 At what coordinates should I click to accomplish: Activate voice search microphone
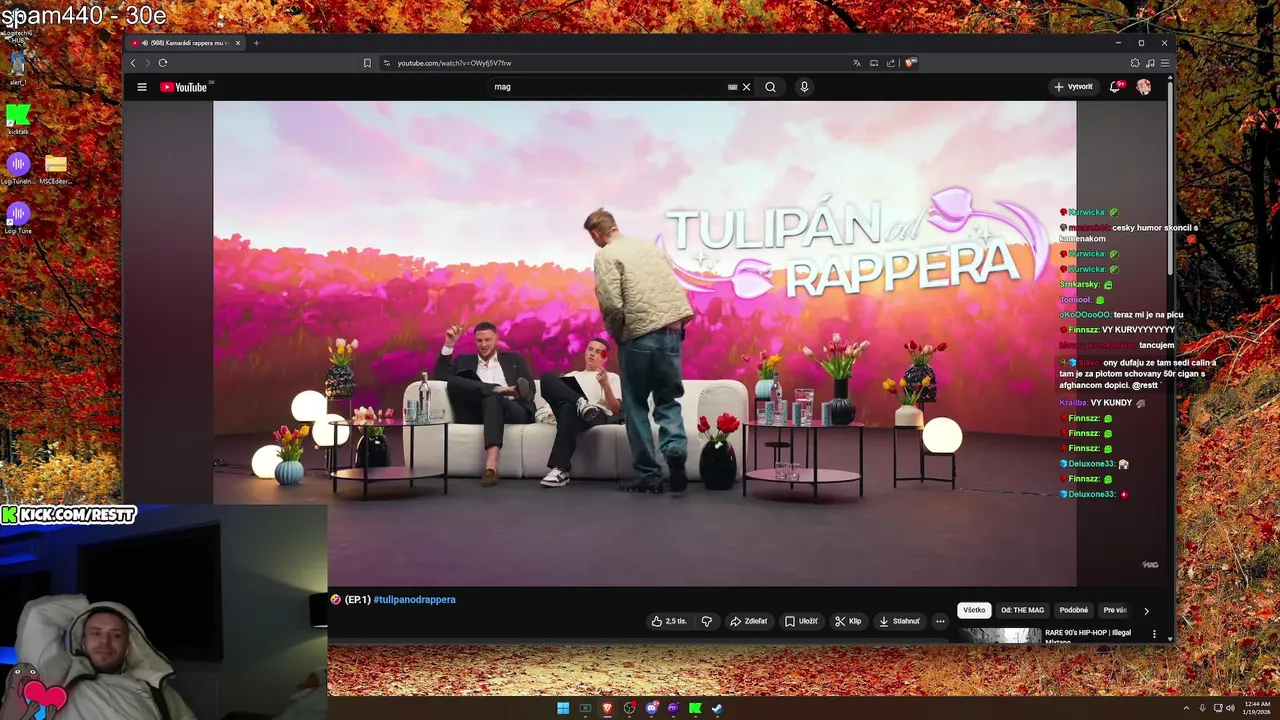tap(804, 87)
